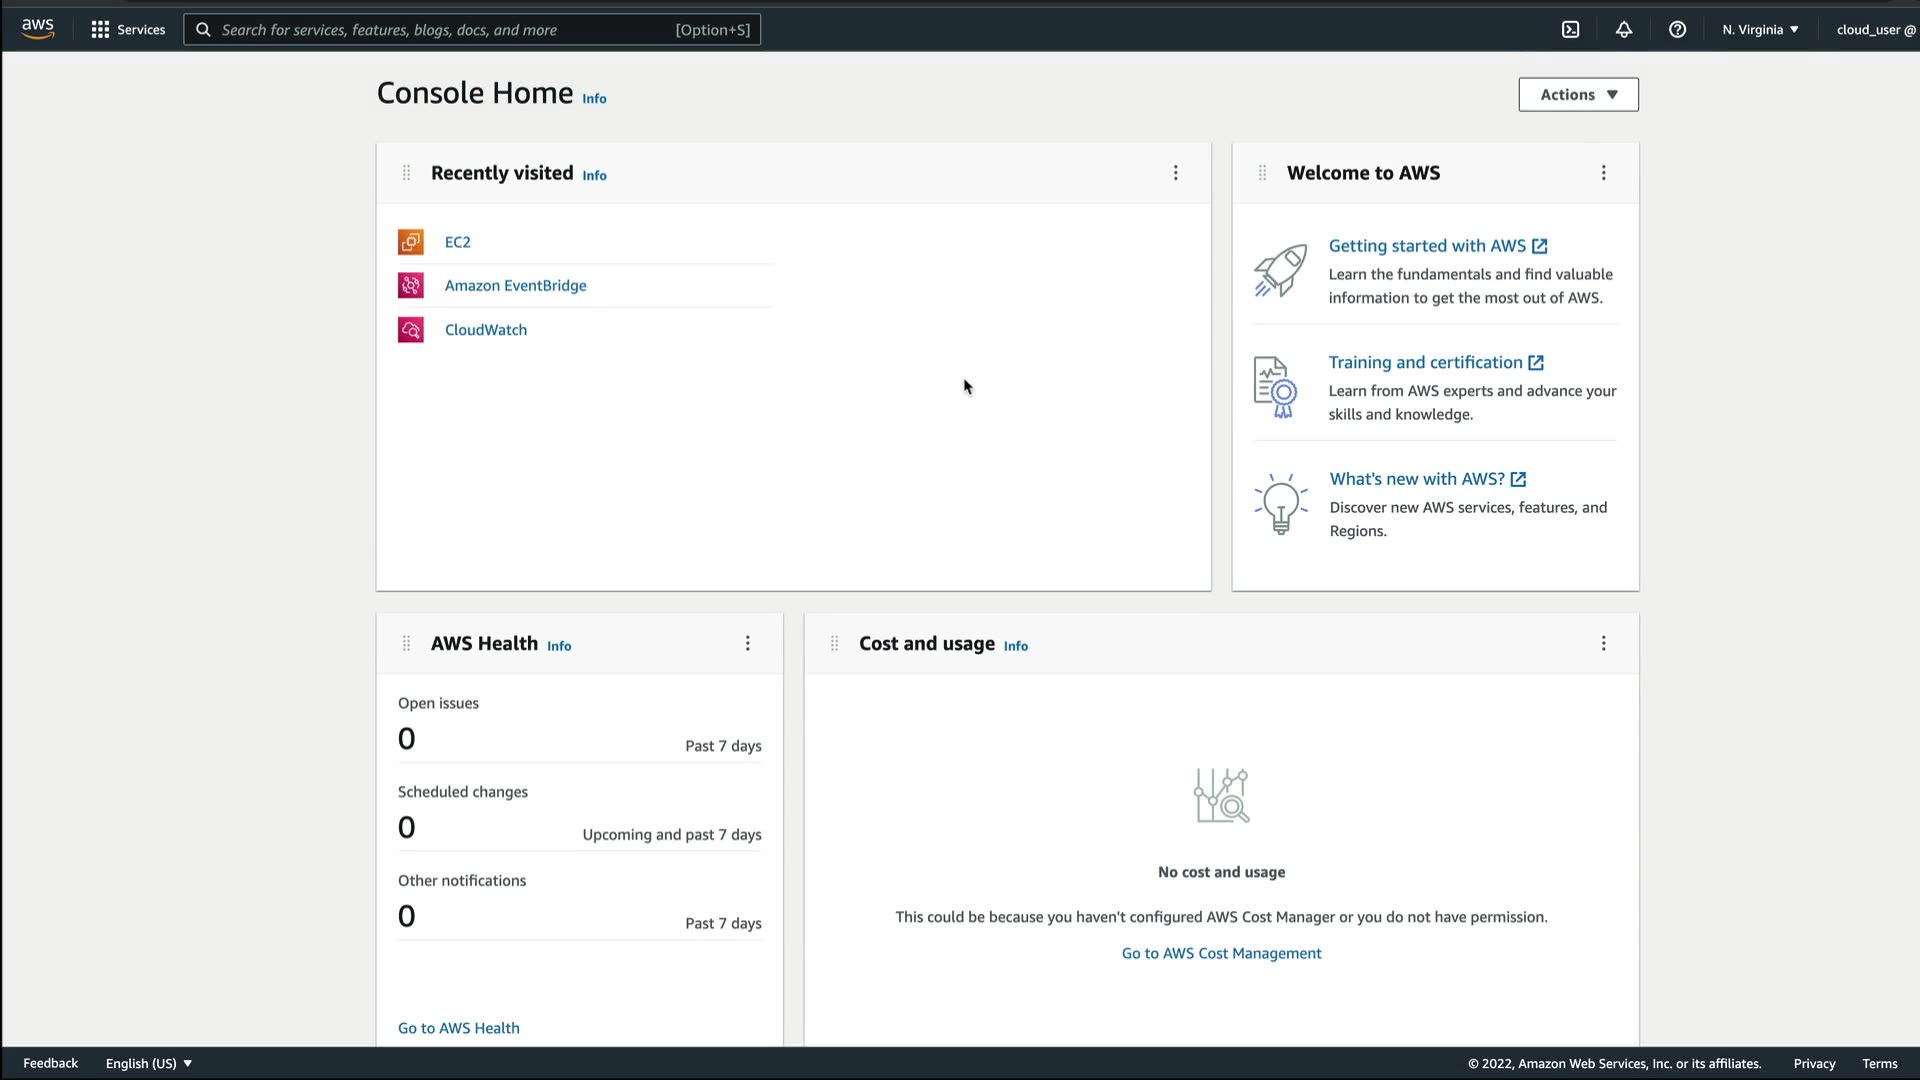The image size is (1920, 1080).
Task: Open the CloudShell terminal icon
Action: [x=1571, y=30]
